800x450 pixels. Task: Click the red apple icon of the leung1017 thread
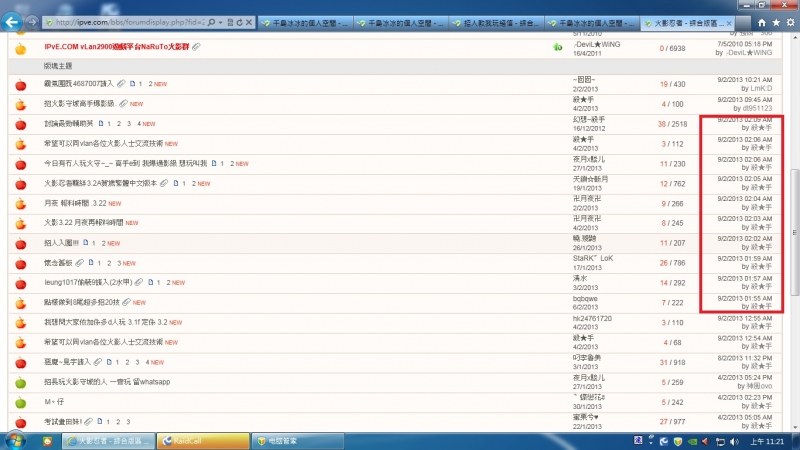pyautogui.click(x=20, y=283)
